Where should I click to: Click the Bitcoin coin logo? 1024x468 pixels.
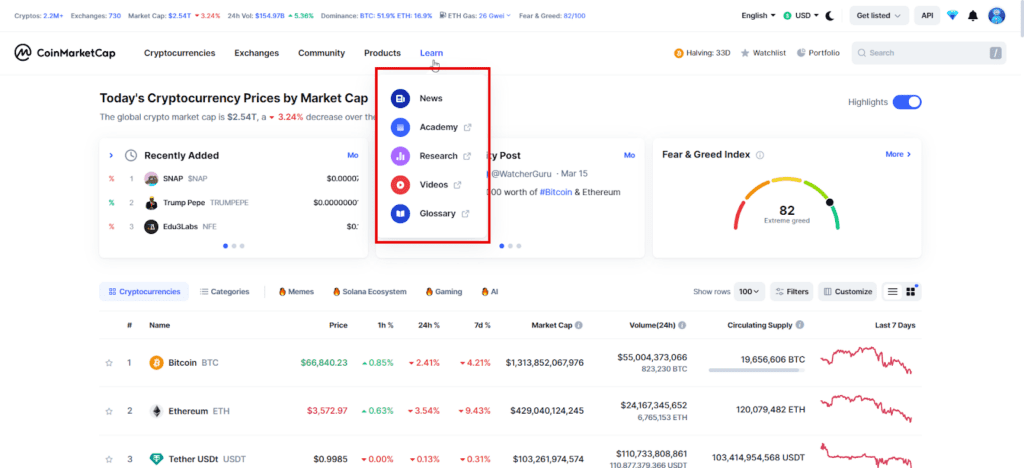[x=156, y=363]
